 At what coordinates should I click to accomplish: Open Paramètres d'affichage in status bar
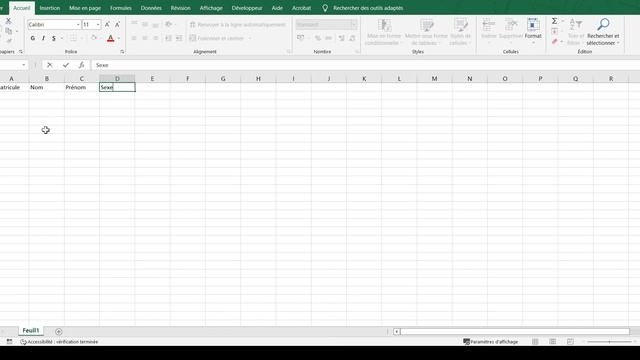(491, 342)
